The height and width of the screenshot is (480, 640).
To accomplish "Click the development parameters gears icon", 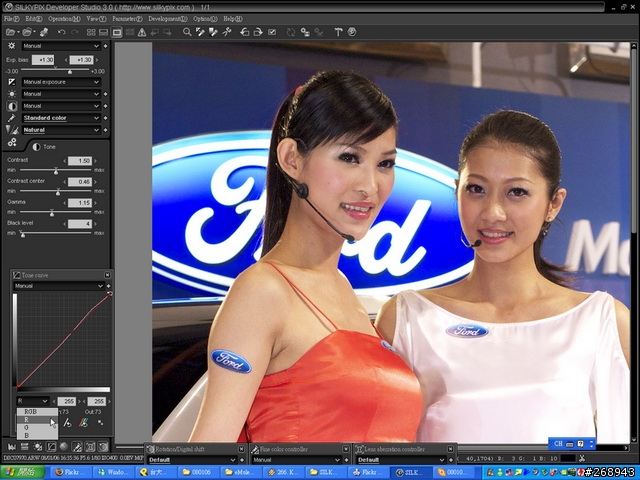I will pos(12,142).
